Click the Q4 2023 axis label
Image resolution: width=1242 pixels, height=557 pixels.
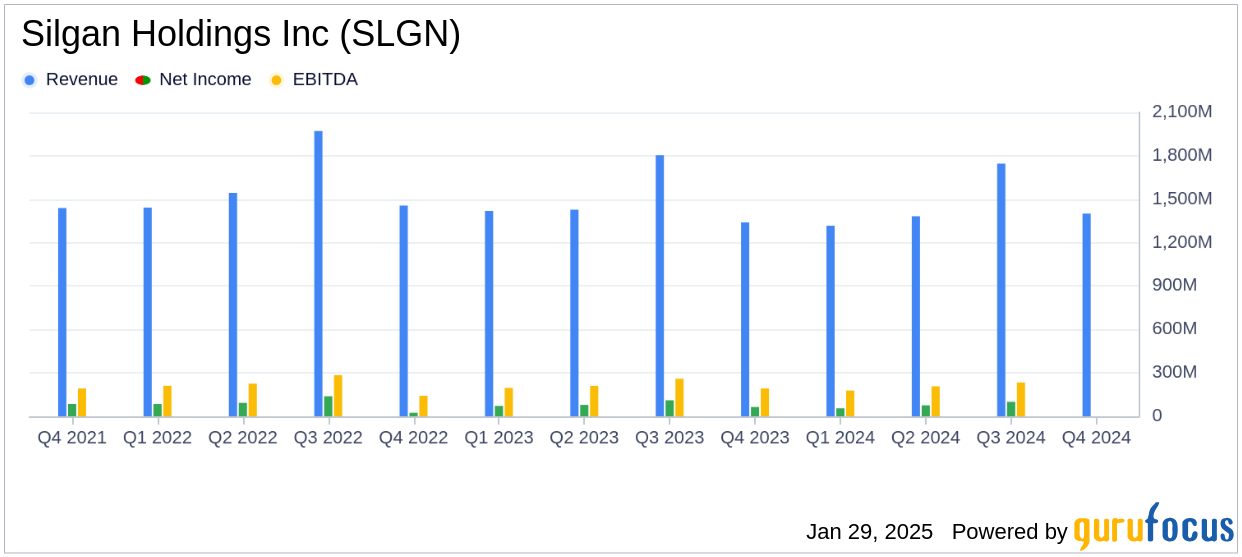755,438
